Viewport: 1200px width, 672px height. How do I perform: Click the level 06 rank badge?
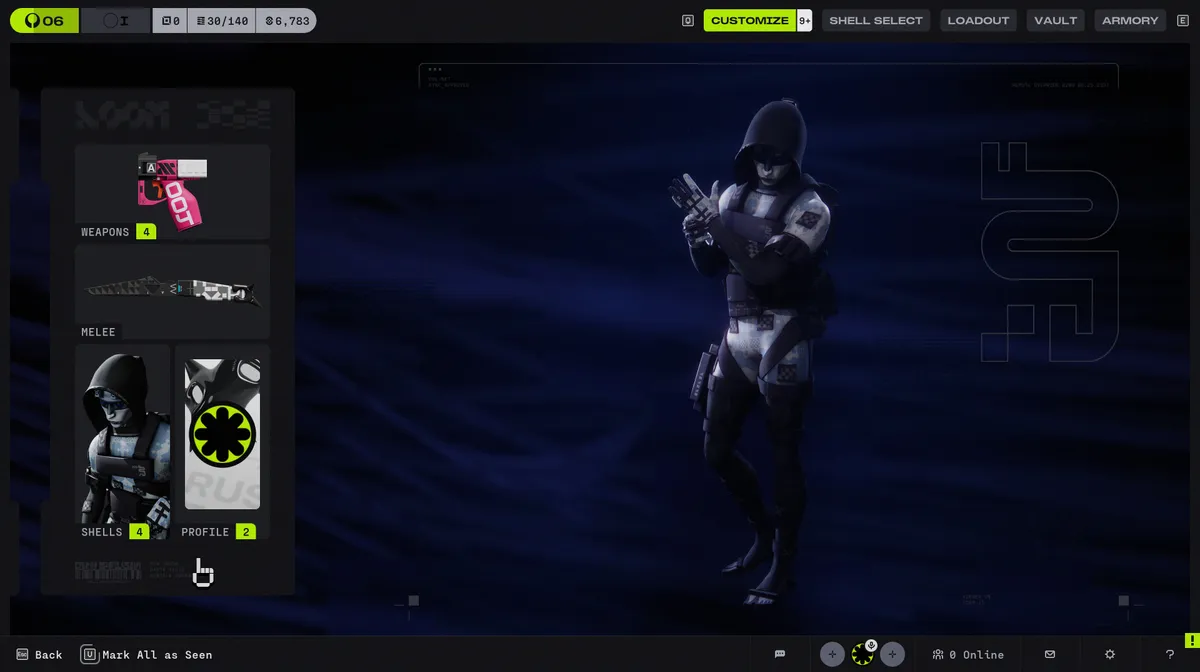click(x=44, y=20)
